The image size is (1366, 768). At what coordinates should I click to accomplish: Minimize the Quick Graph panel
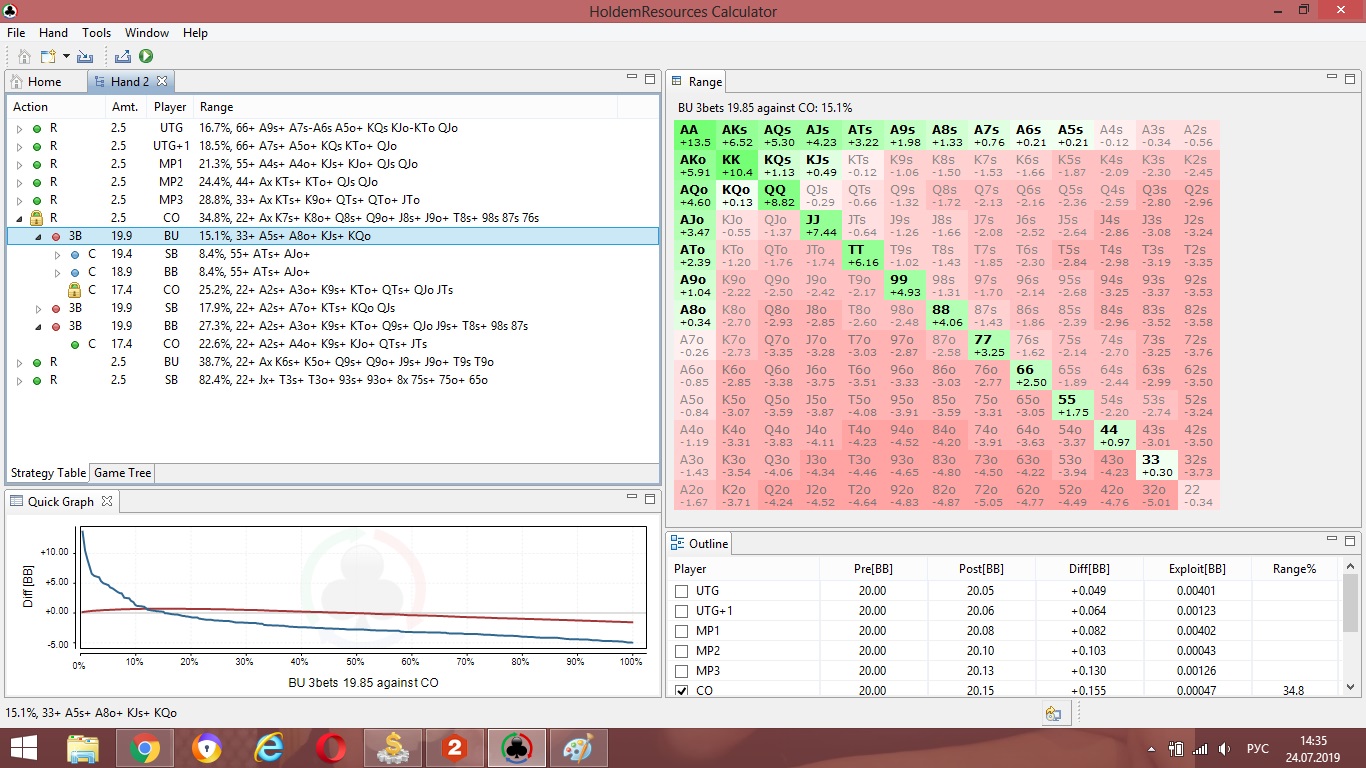point(631,497)
